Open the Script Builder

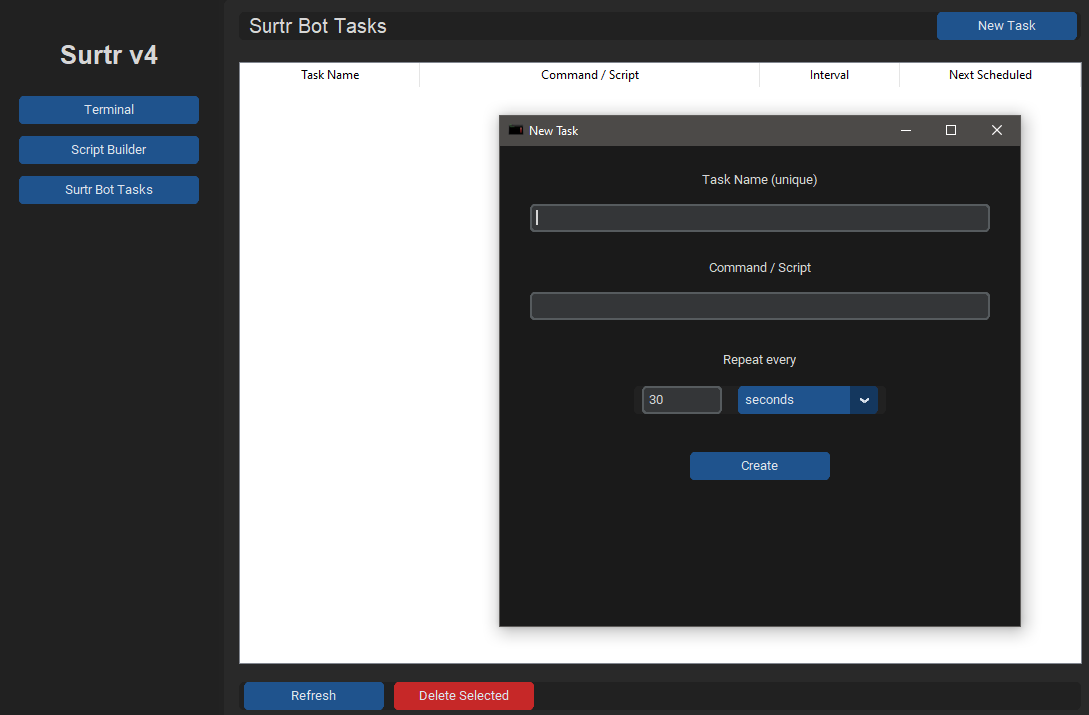(x=108, y=149)
